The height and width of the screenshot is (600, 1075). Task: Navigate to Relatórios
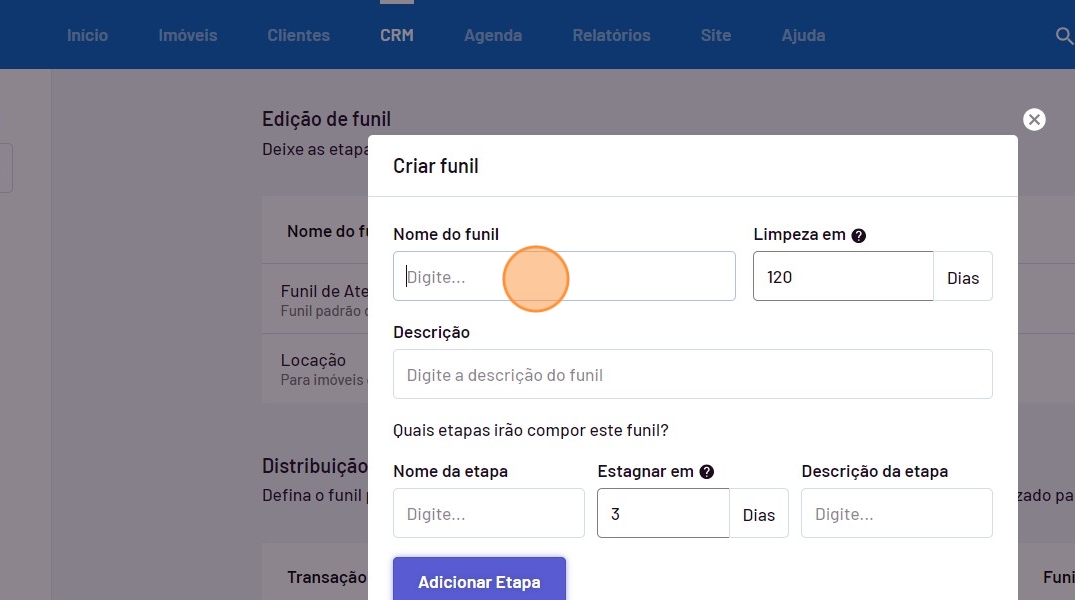pos(611,35)
